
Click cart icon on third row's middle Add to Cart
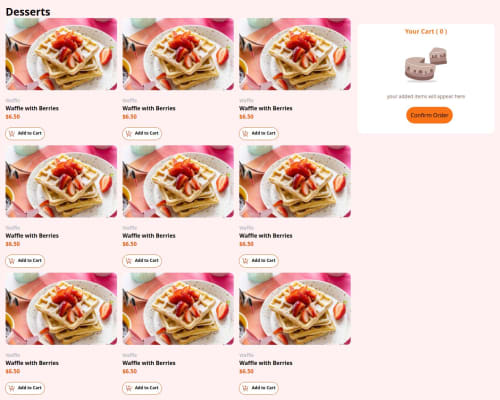point(129,388)
